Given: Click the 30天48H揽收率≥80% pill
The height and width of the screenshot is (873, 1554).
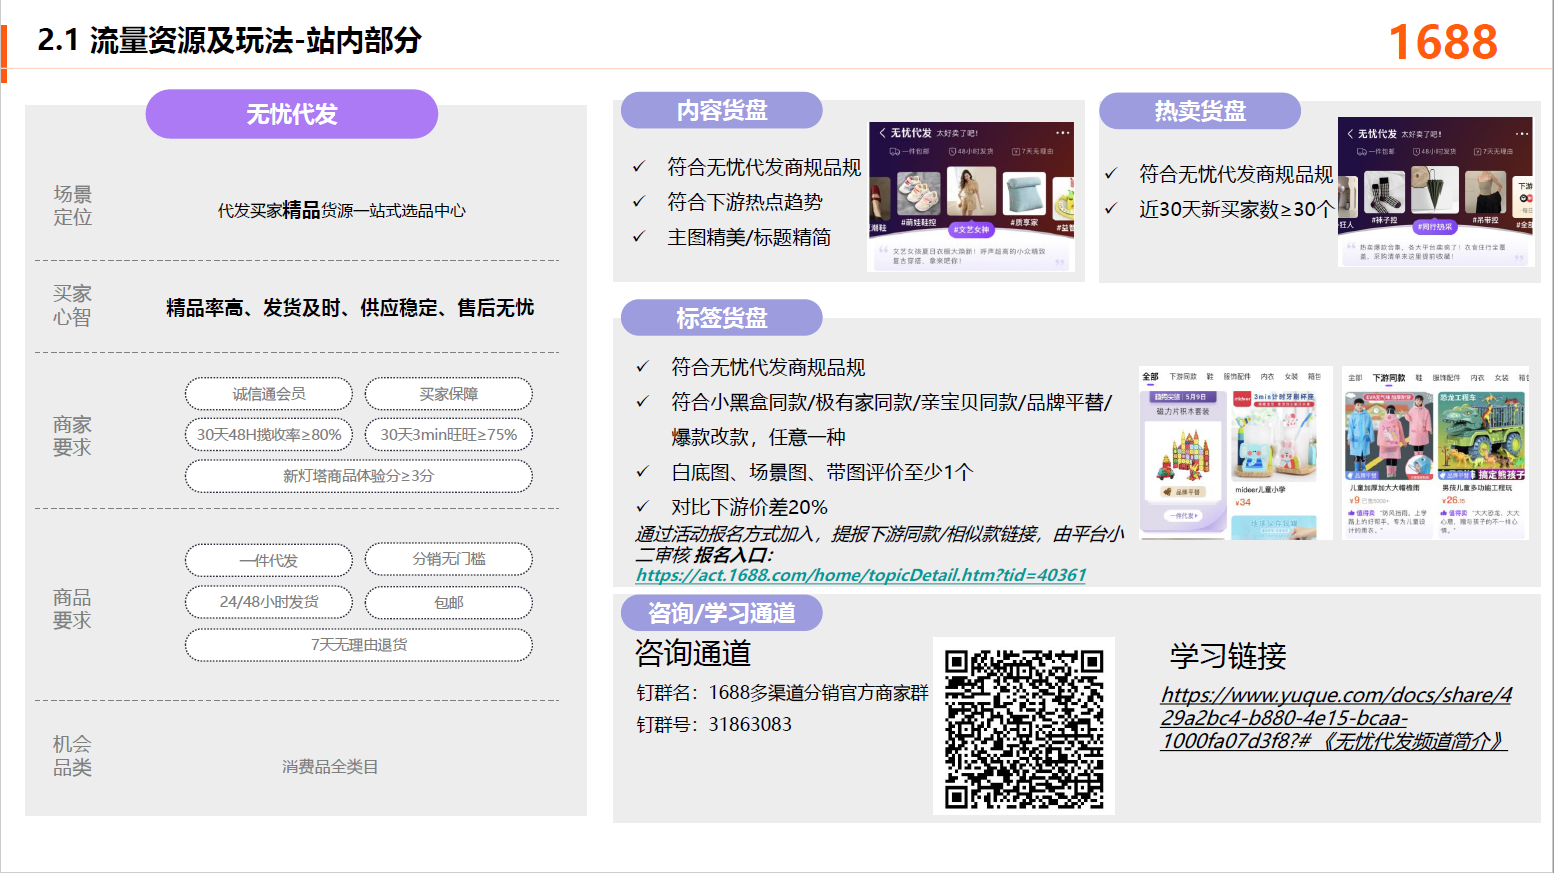Looking at the screenshot, I should [269, 435].
